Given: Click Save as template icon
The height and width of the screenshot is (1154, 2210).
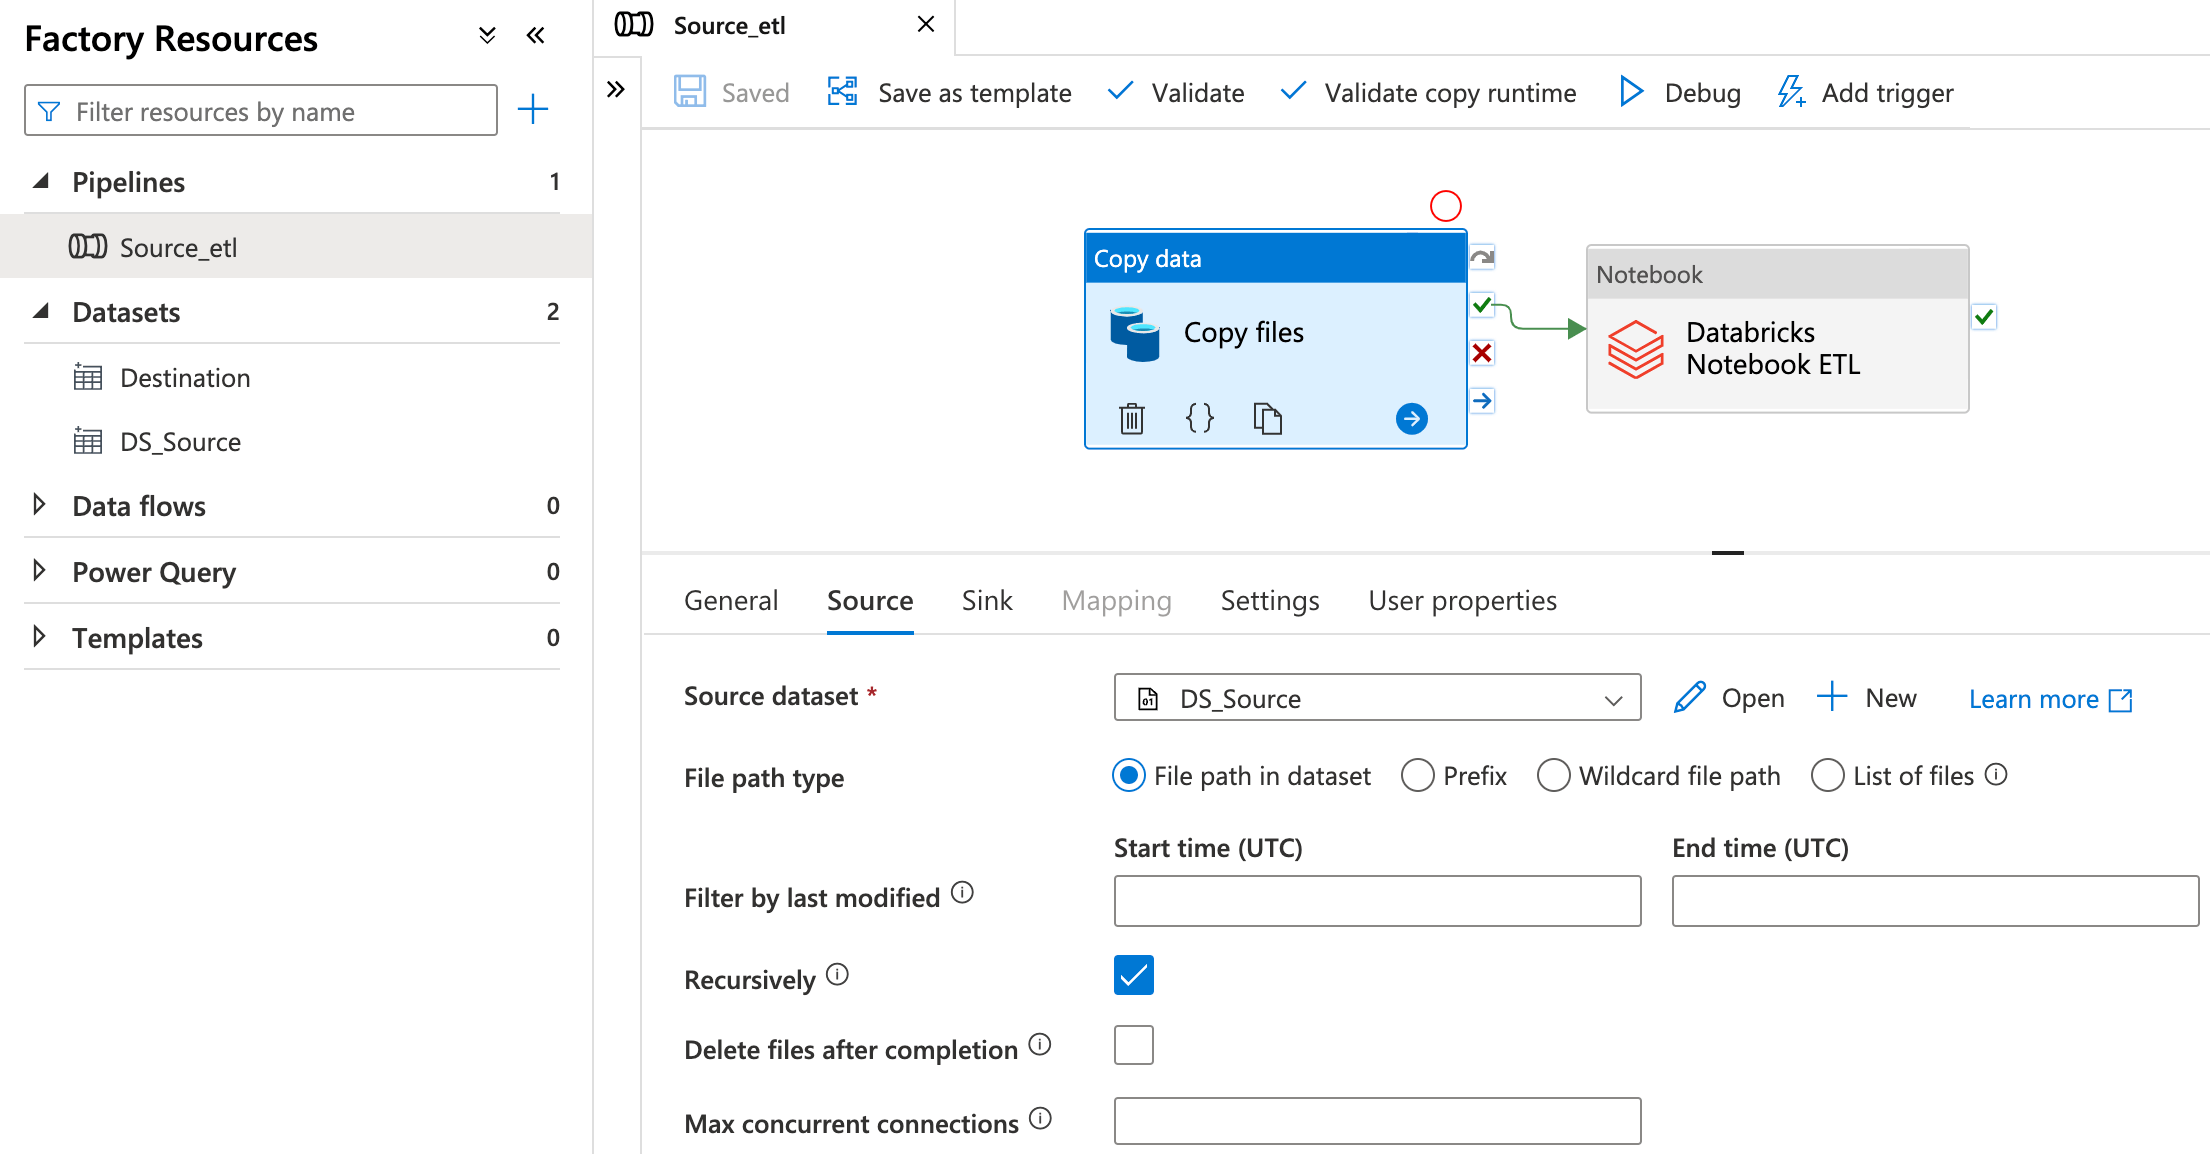Looking at the screenshot, I should 843,92.
